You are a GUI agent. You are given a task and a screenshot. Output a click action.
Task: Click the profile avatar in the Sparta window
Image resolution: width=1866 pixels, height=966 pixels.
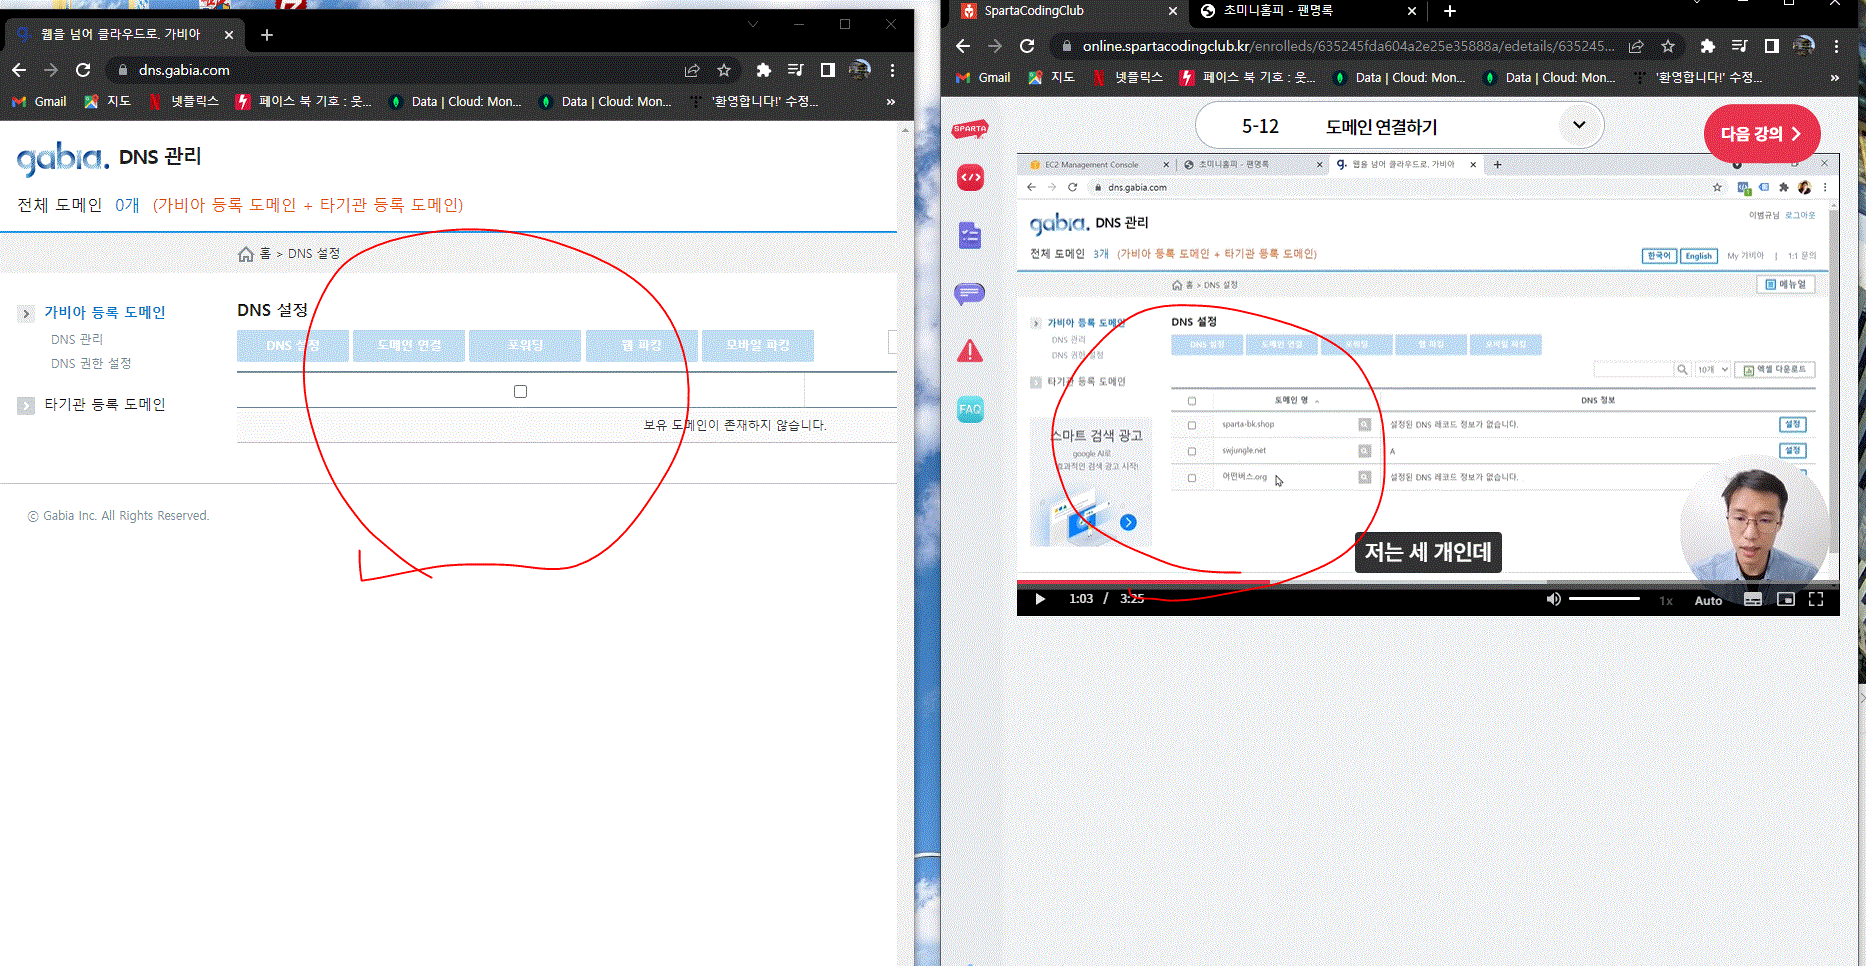1804,46
